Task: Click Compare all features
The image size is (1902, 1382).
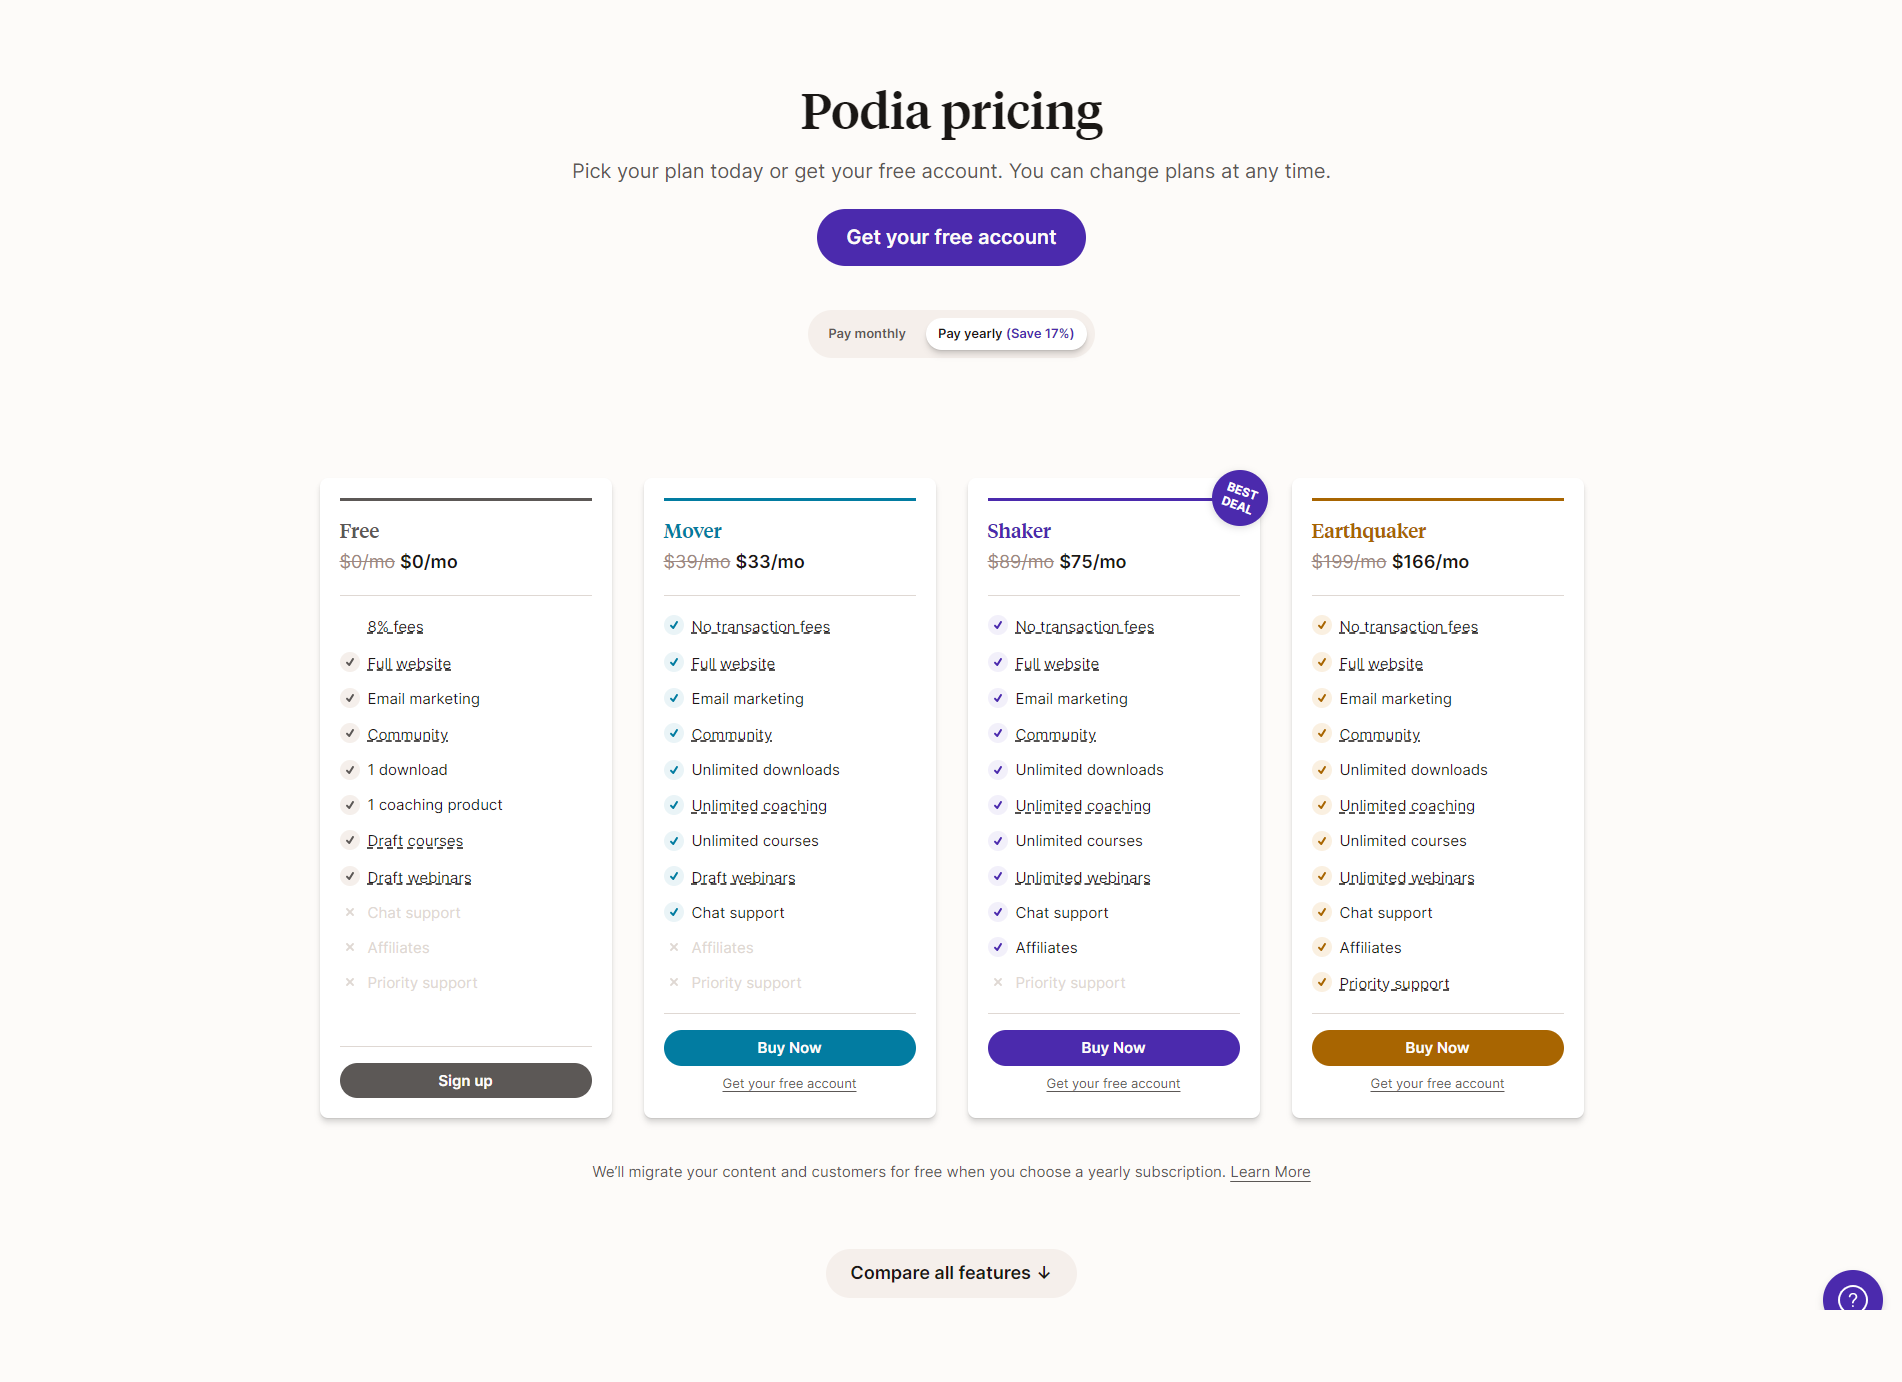Action: pos(950,1273)
